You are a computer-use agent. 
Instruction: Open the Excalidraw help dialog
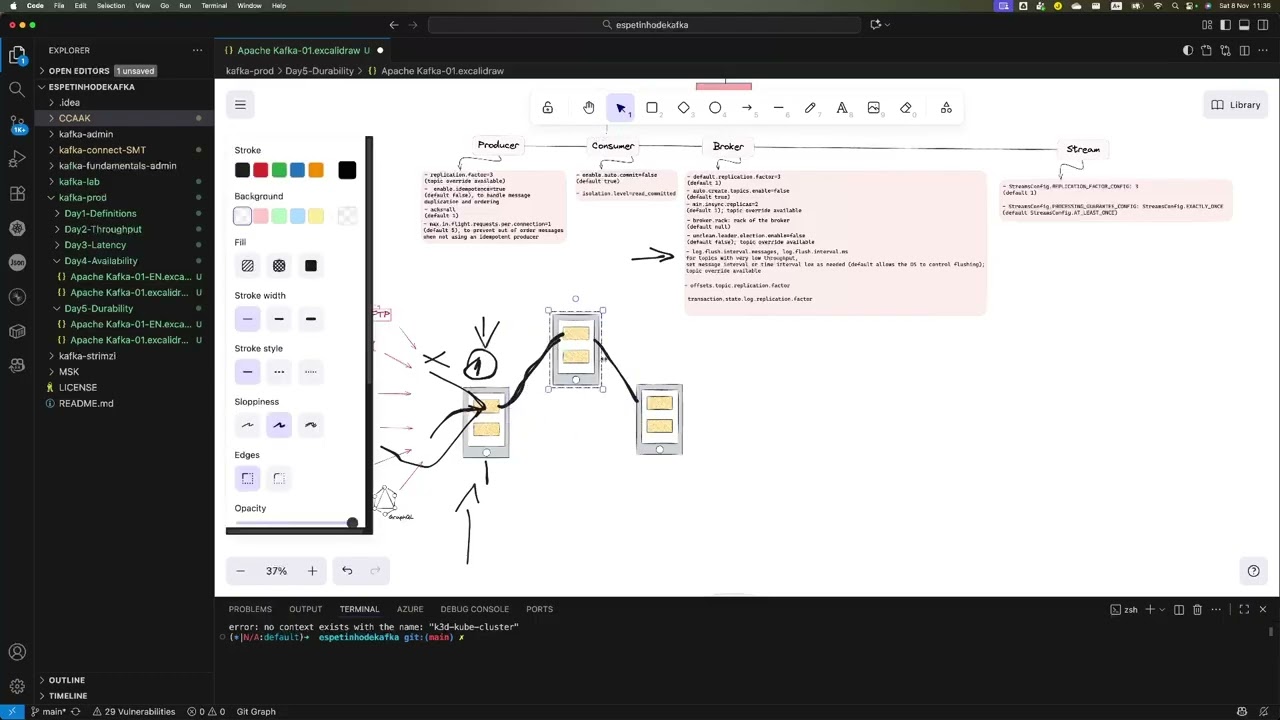pyautogui.click(x=1253, y=571)
